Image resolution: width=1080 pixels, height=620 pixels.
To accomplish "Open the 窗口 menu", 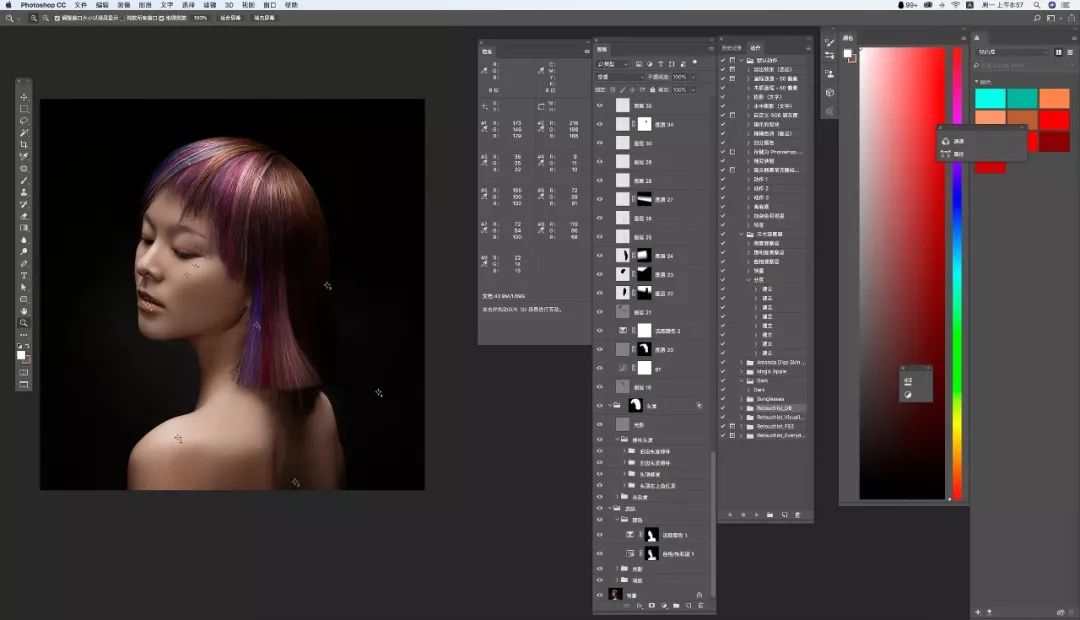I will coord(269,5).
